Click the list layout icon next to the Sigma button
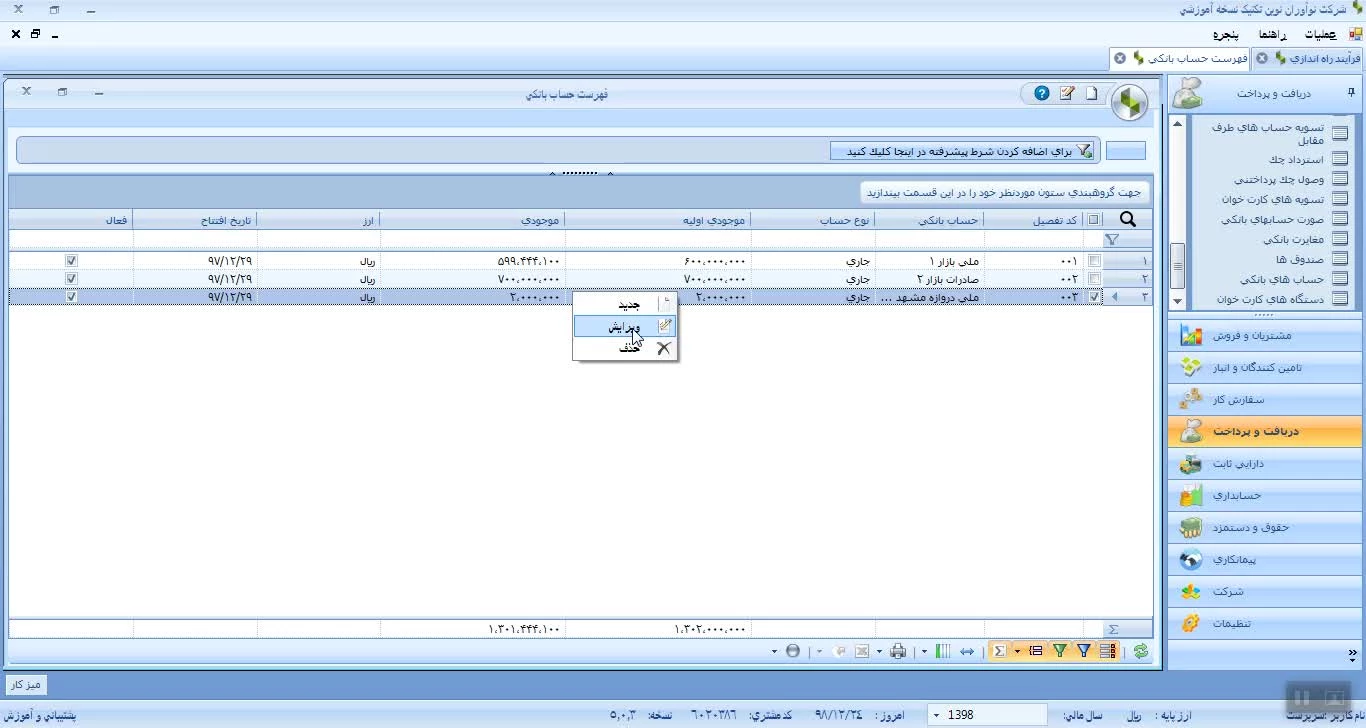Screen dimensions: 1366x728 (x=1036, y=651)
